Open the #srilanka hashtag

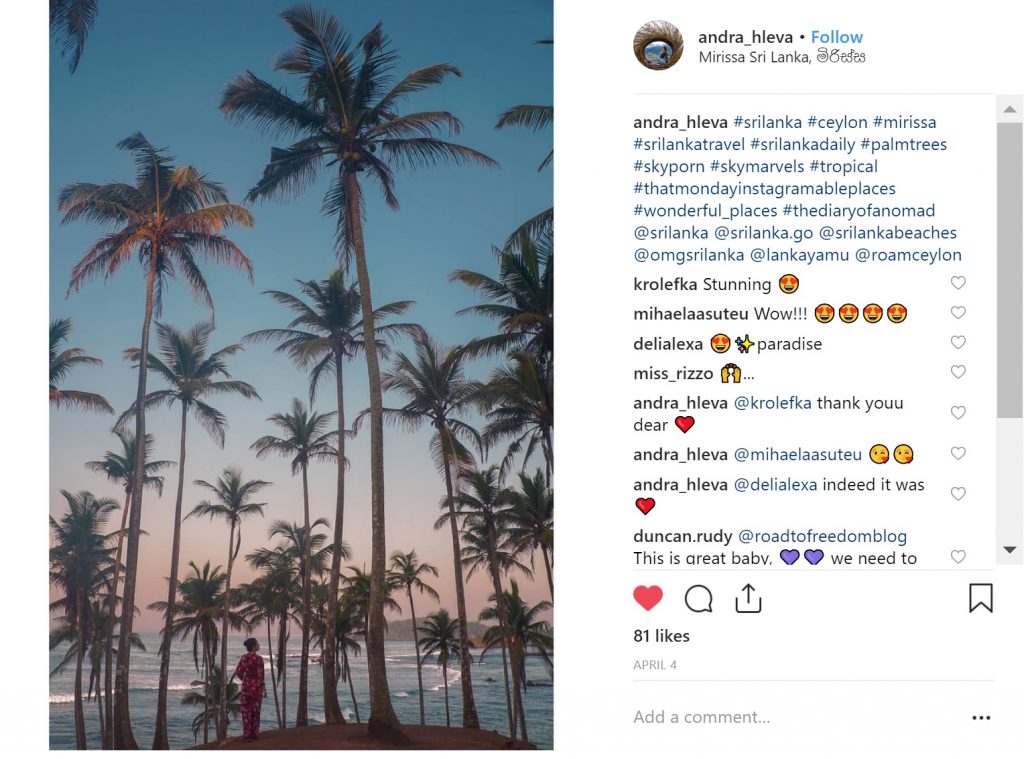tap(767, 122)
